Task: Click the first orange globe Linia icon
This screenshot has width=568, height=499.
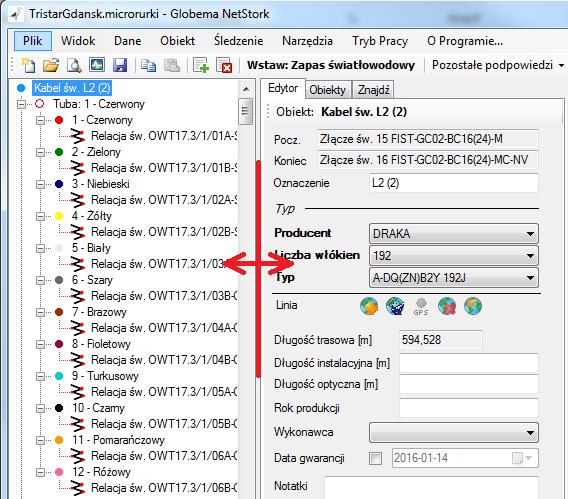Action: point(369,306)
